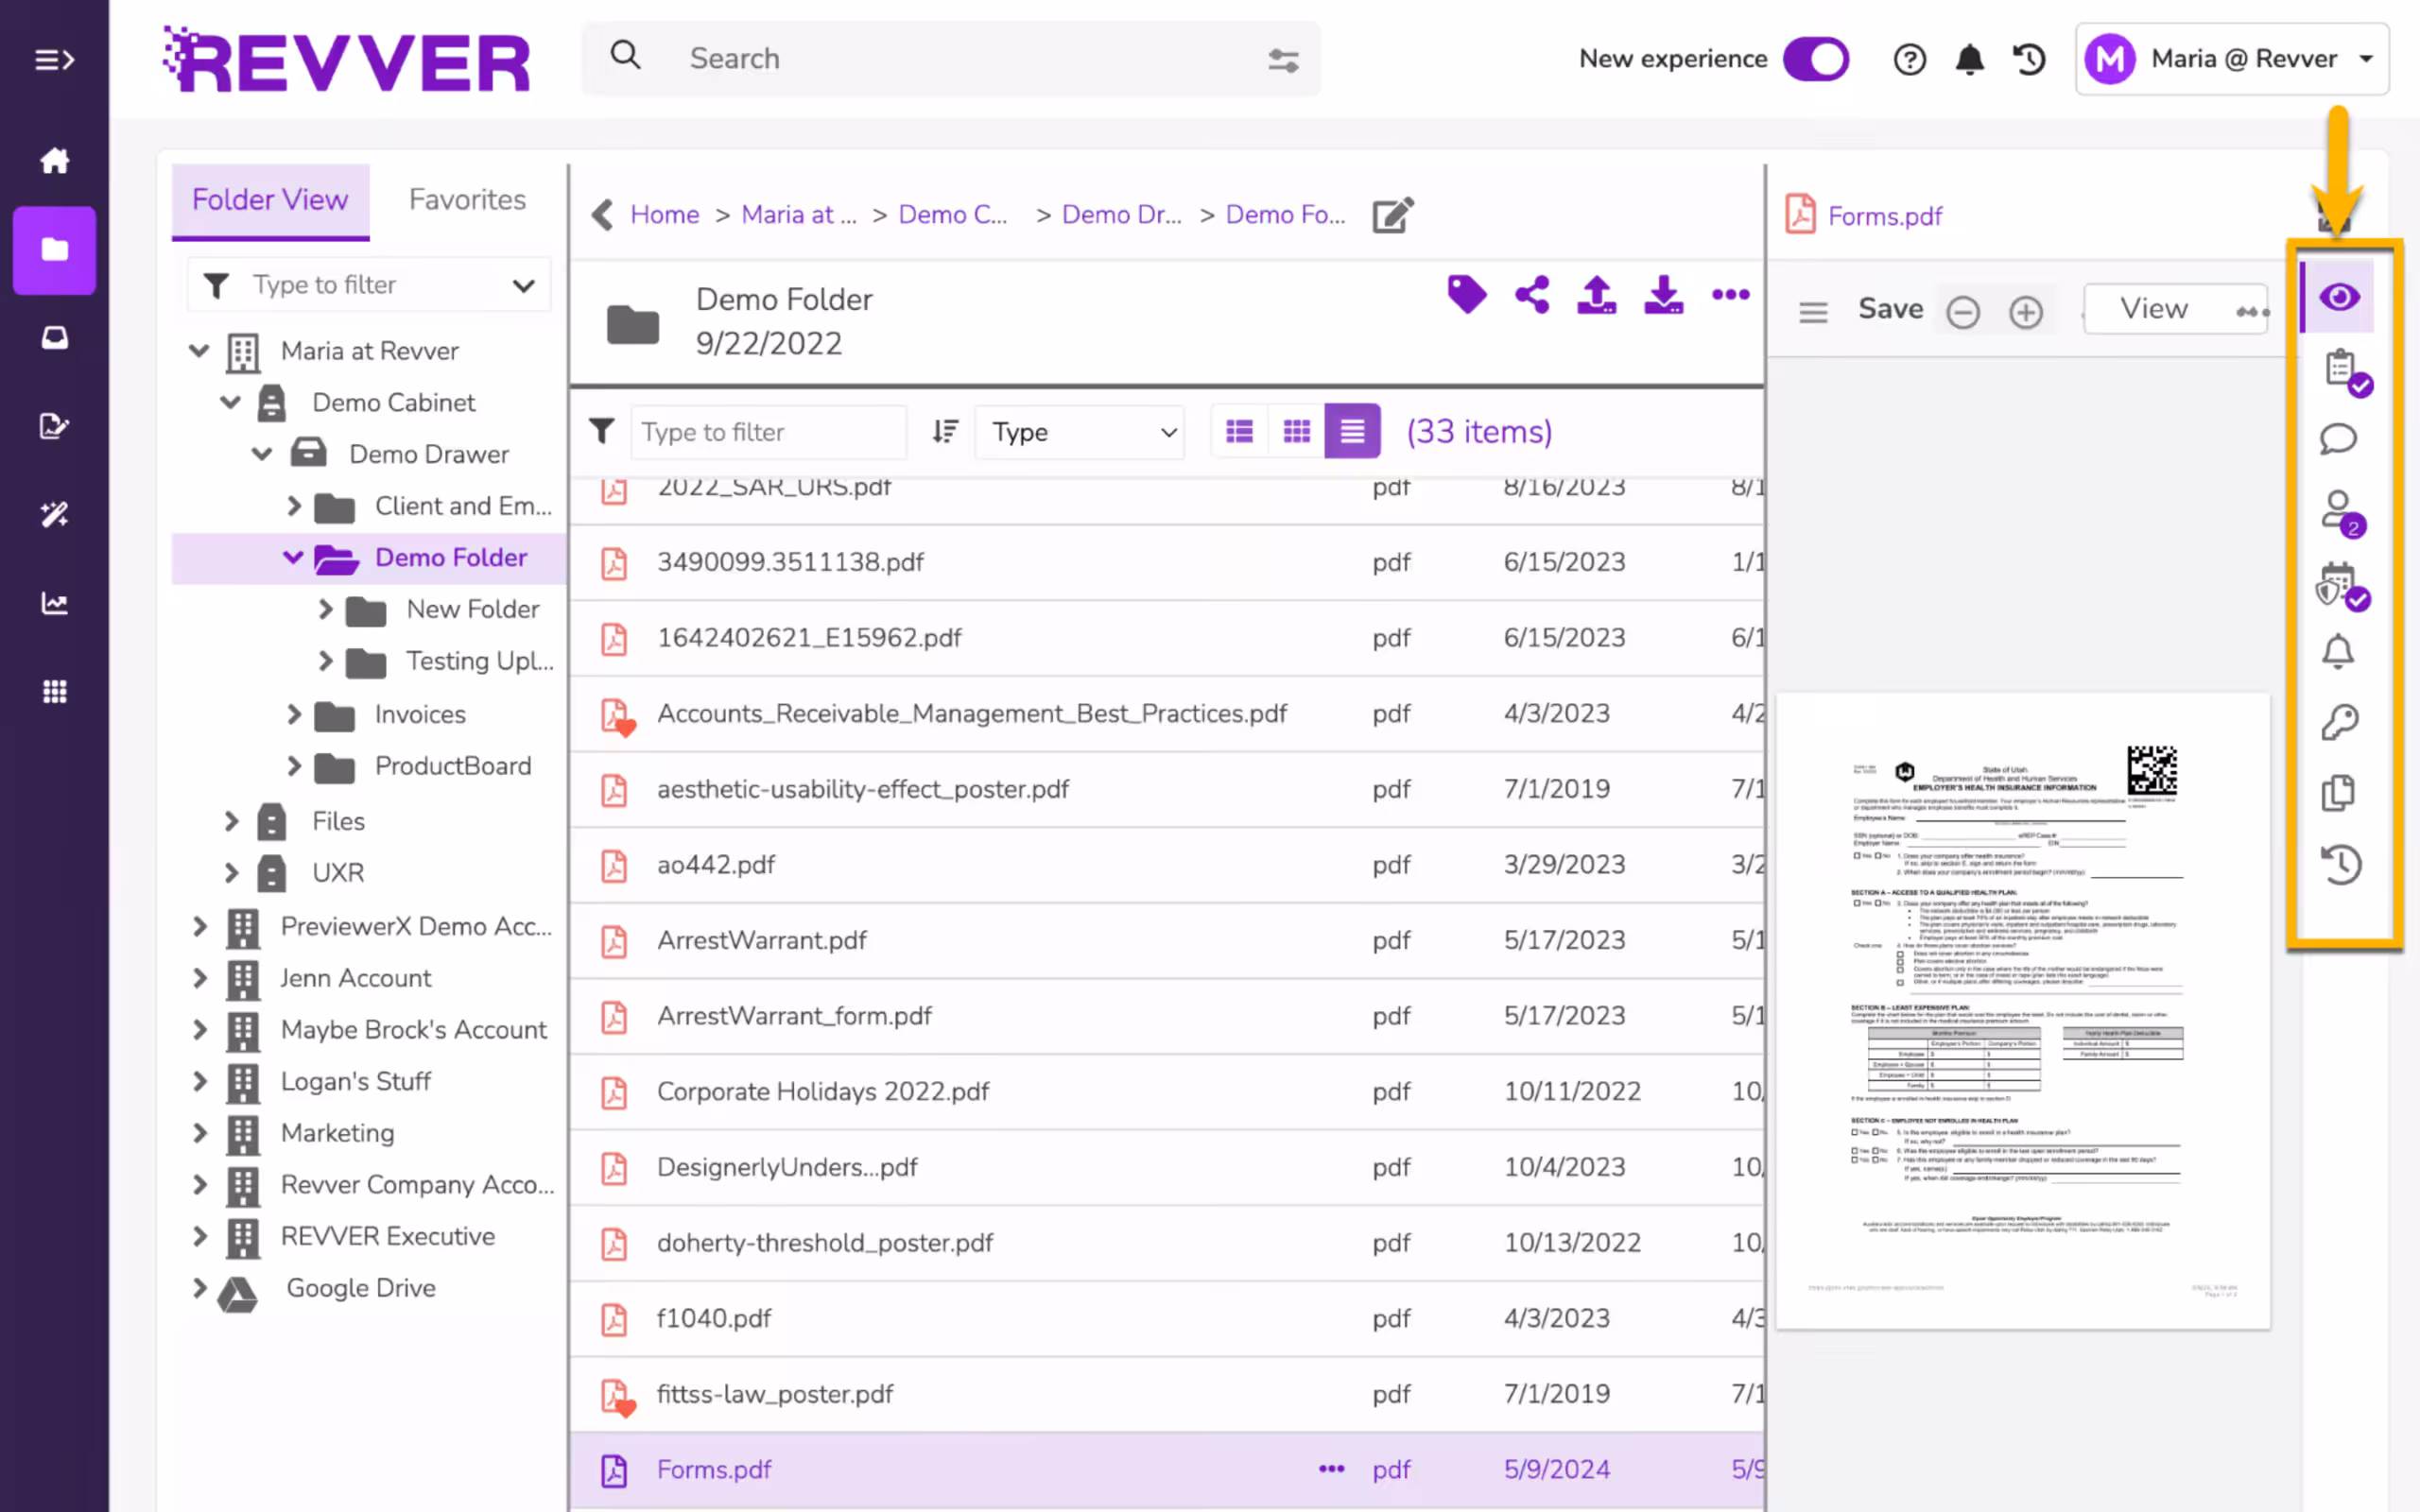
Task: Add a tag to Demo Folder
Action: [1466, 294]
